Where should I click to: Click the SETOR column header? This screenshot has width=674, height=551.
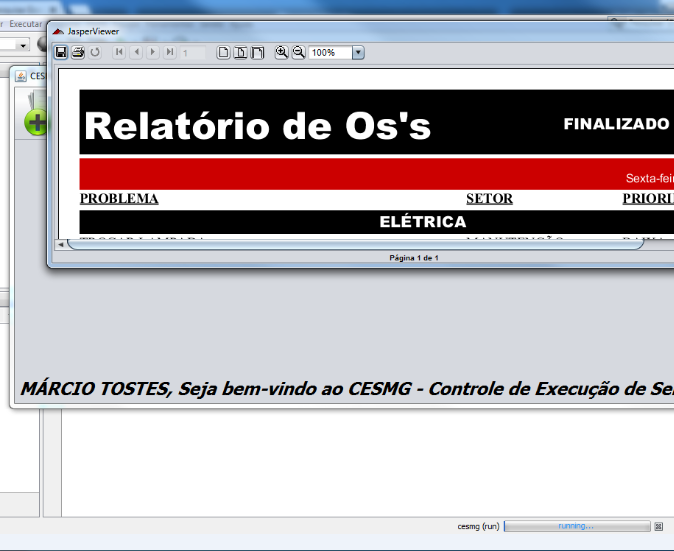point(490,199)
